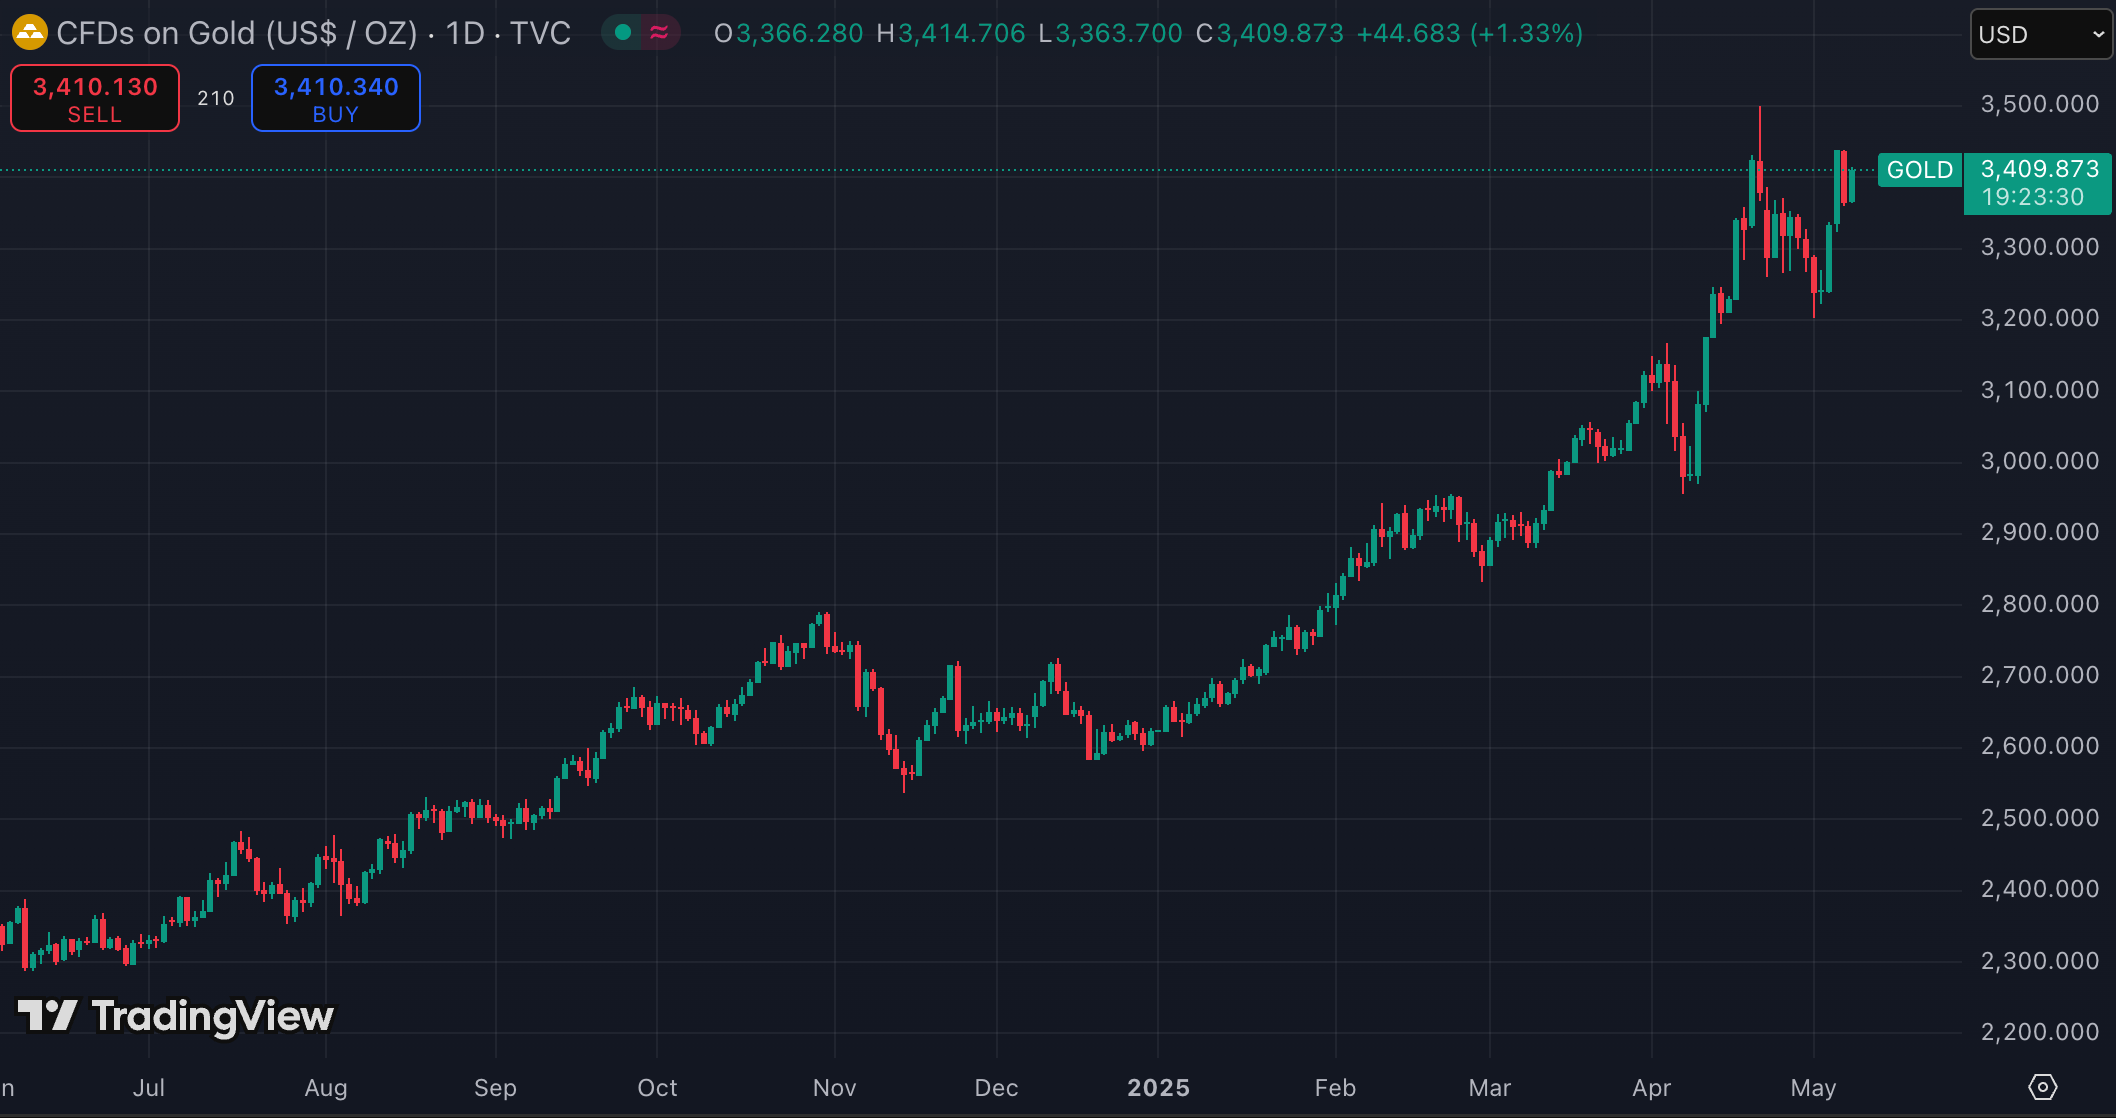2116x1118 pixels.
Task: Click the May time axis label
Action: (1813, 1088)
